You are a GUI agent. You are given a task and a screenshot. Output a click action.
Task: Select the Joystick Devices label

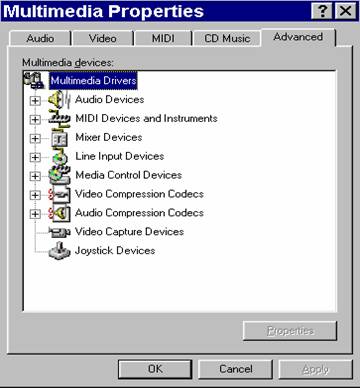(115, 251)
